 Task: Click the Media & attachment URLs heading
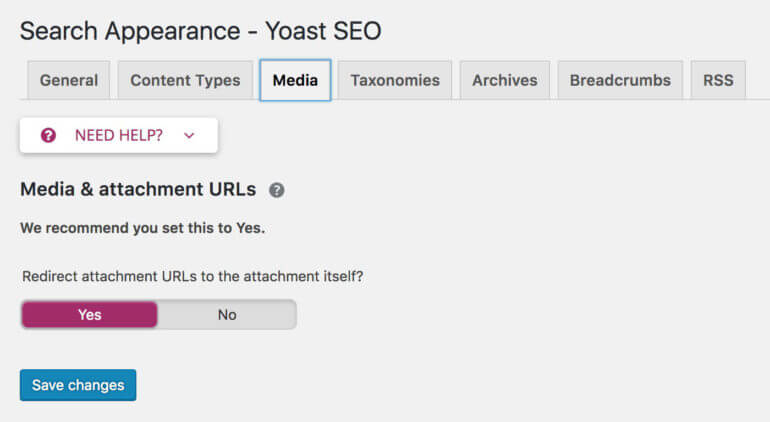[138, 189]
